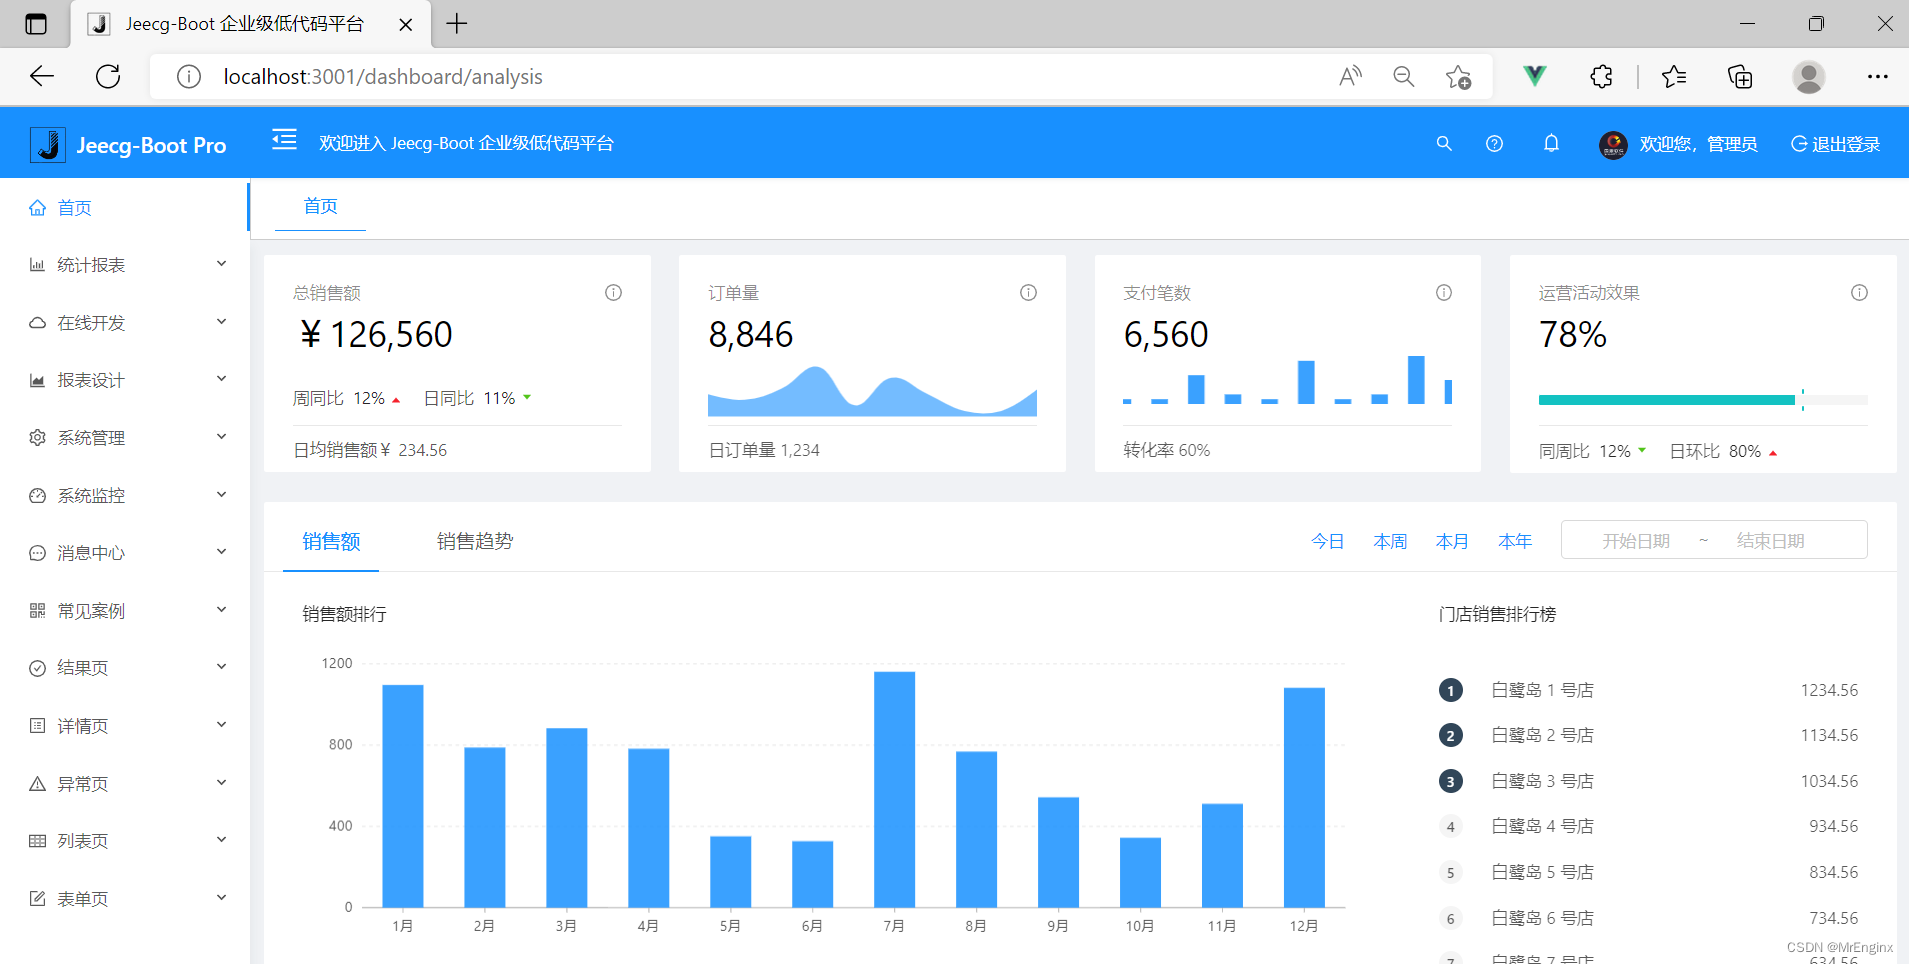
Task: Expand the 结果页 menu chevron
Action: [221, 667]
